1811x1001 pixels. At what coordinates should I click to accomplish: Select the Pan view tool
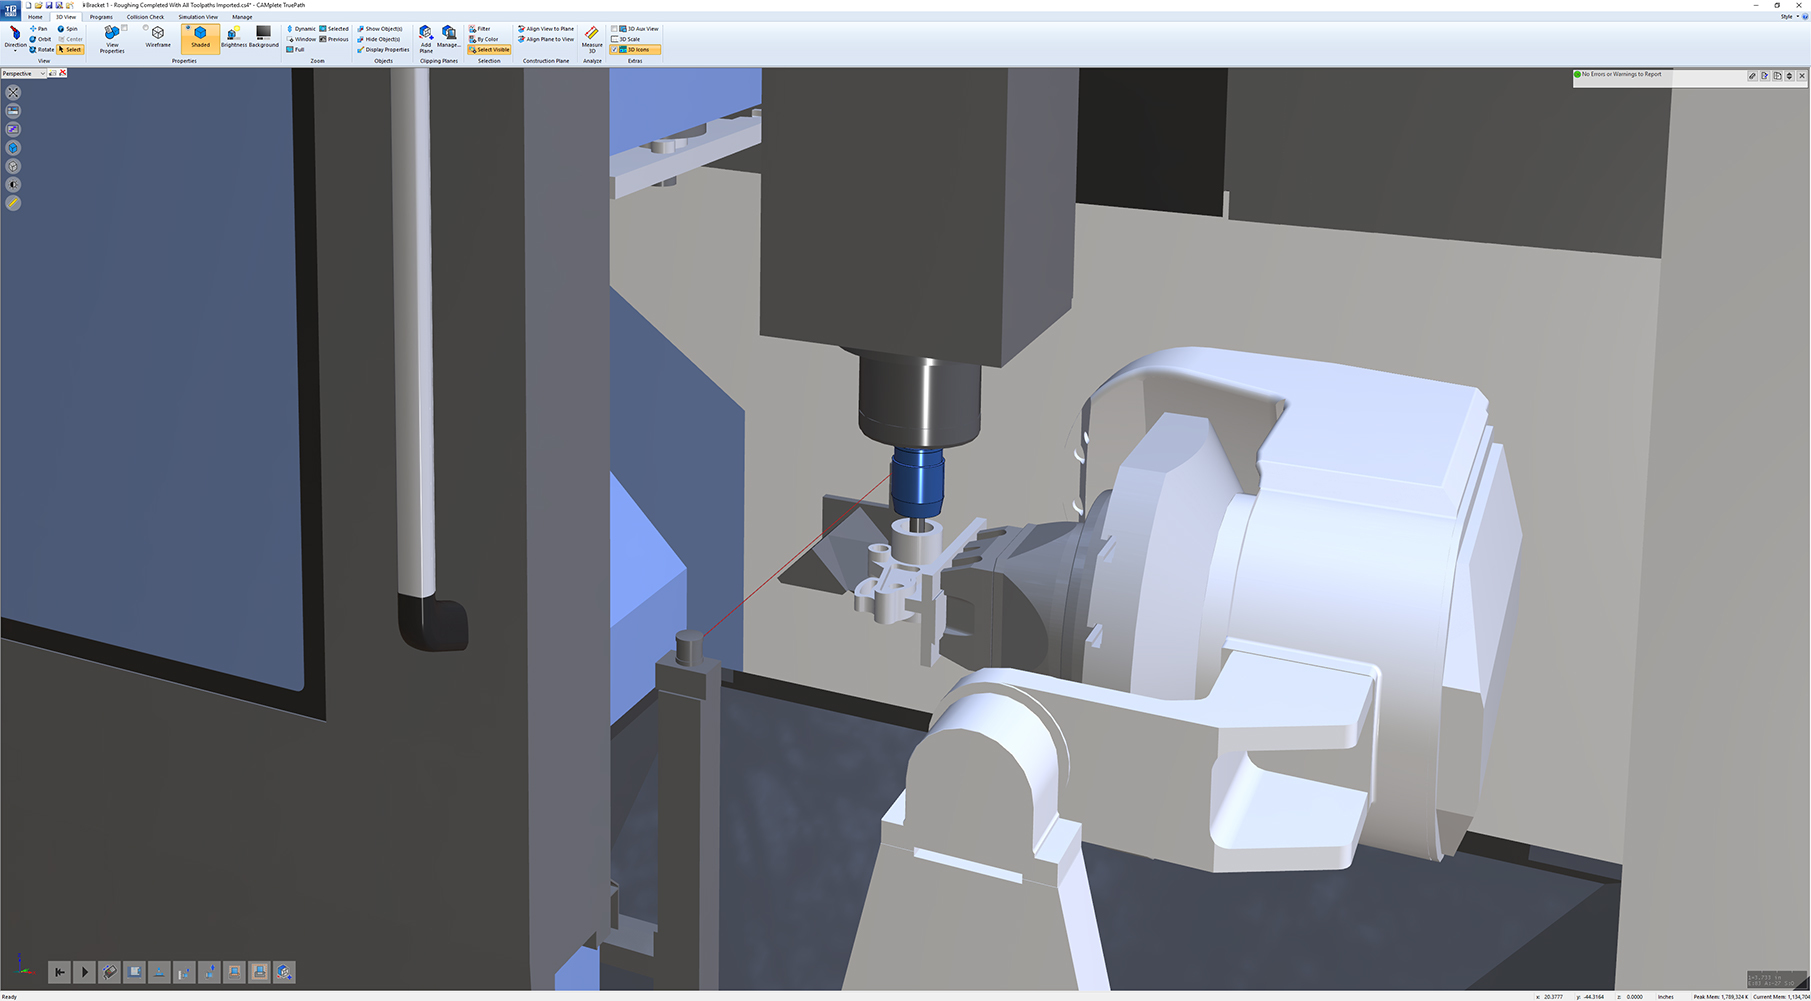click(39, 29)
